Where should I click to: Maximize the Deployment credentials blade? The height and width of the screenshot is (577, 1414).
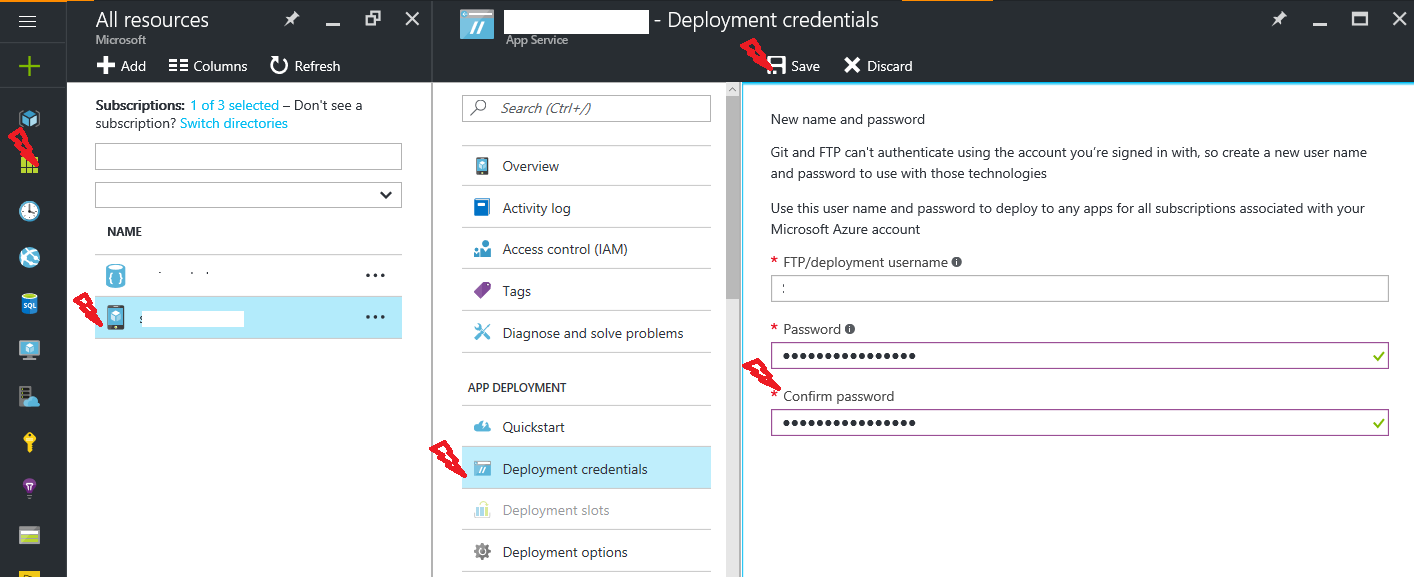[x=1359, y=19]
